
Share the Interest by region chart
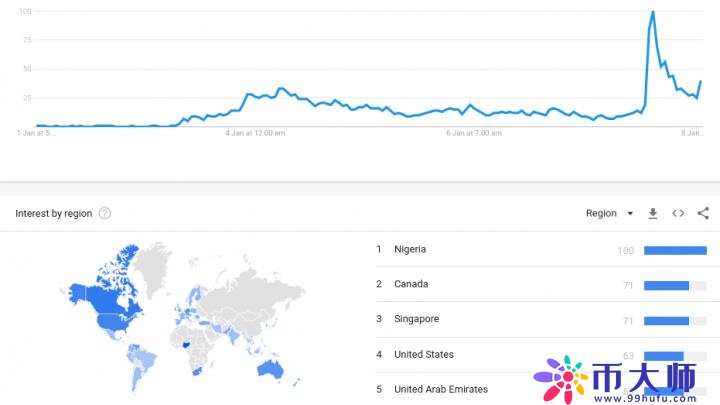coord(703,213)
